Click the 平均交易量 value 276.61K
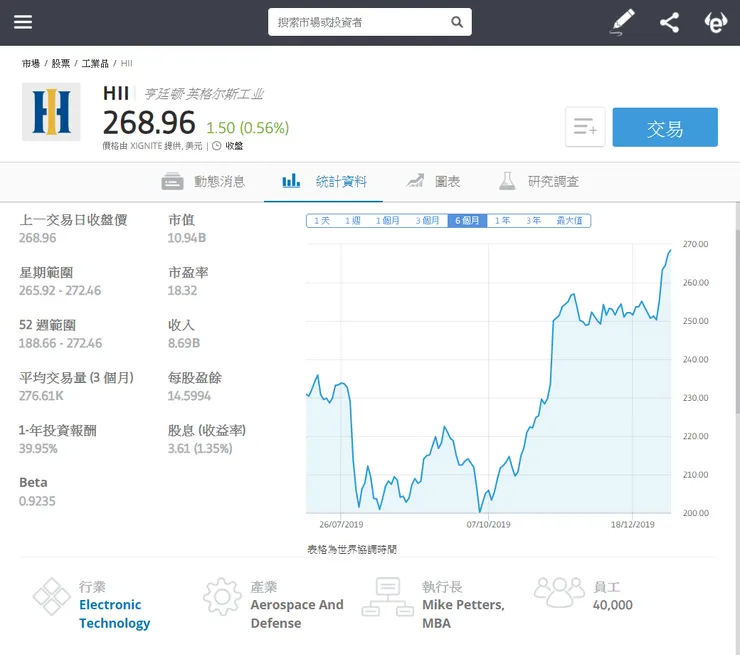 point(41,396)
